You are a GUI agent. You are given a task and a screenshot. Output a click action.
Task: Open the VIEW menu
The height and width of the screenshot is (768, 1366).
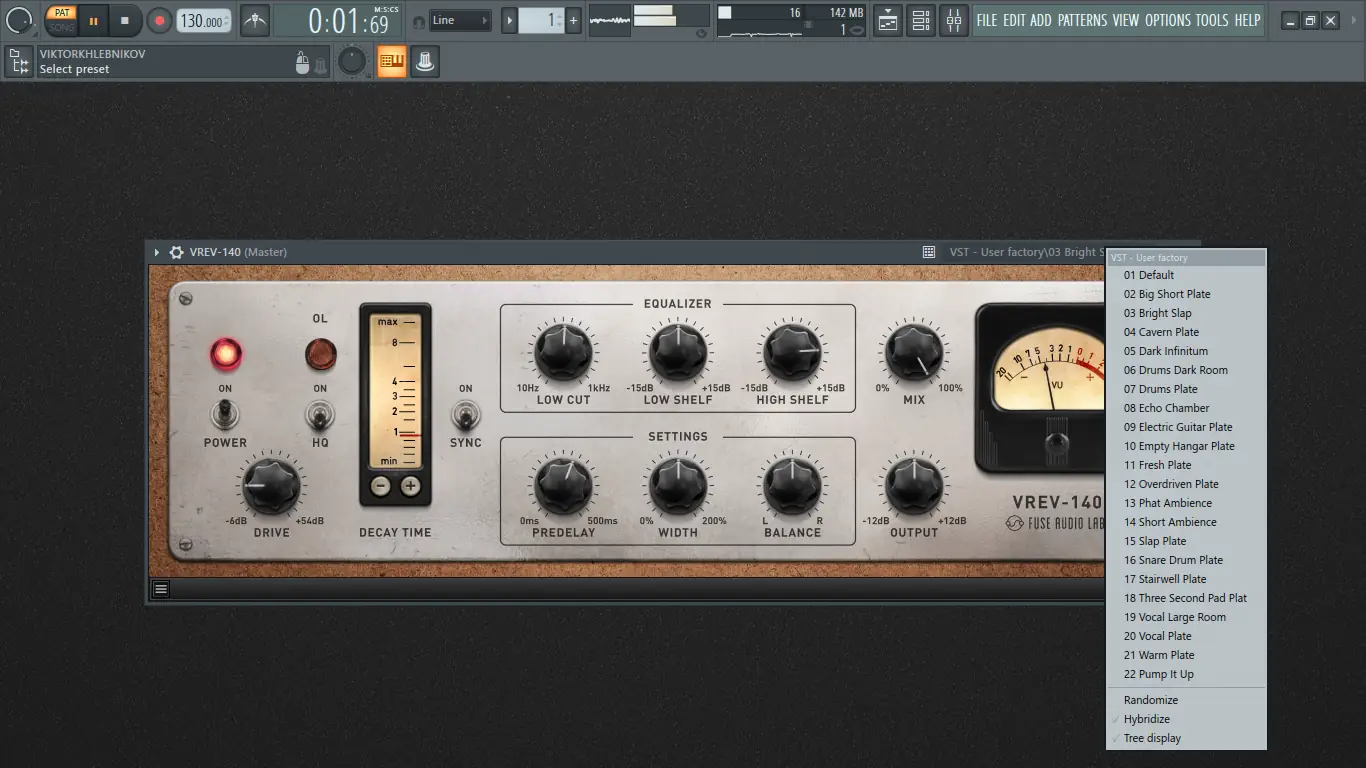(x=1126, y=20)
